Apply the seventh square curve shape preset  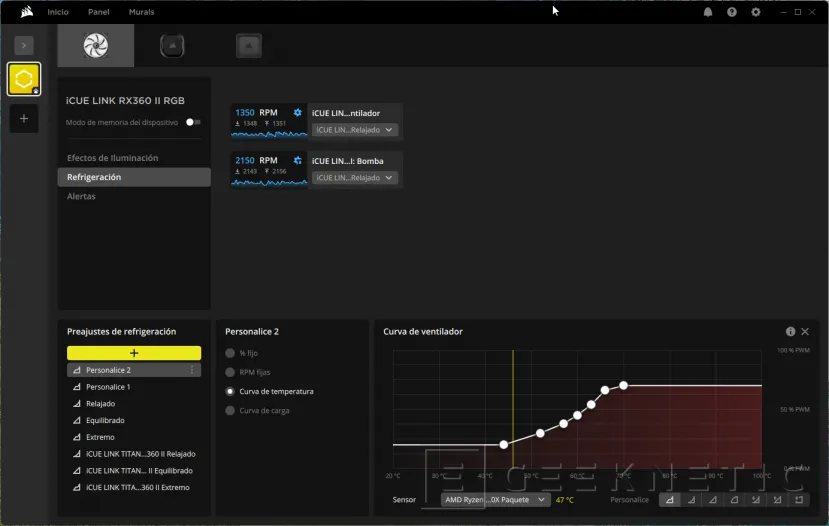(799, 500)
